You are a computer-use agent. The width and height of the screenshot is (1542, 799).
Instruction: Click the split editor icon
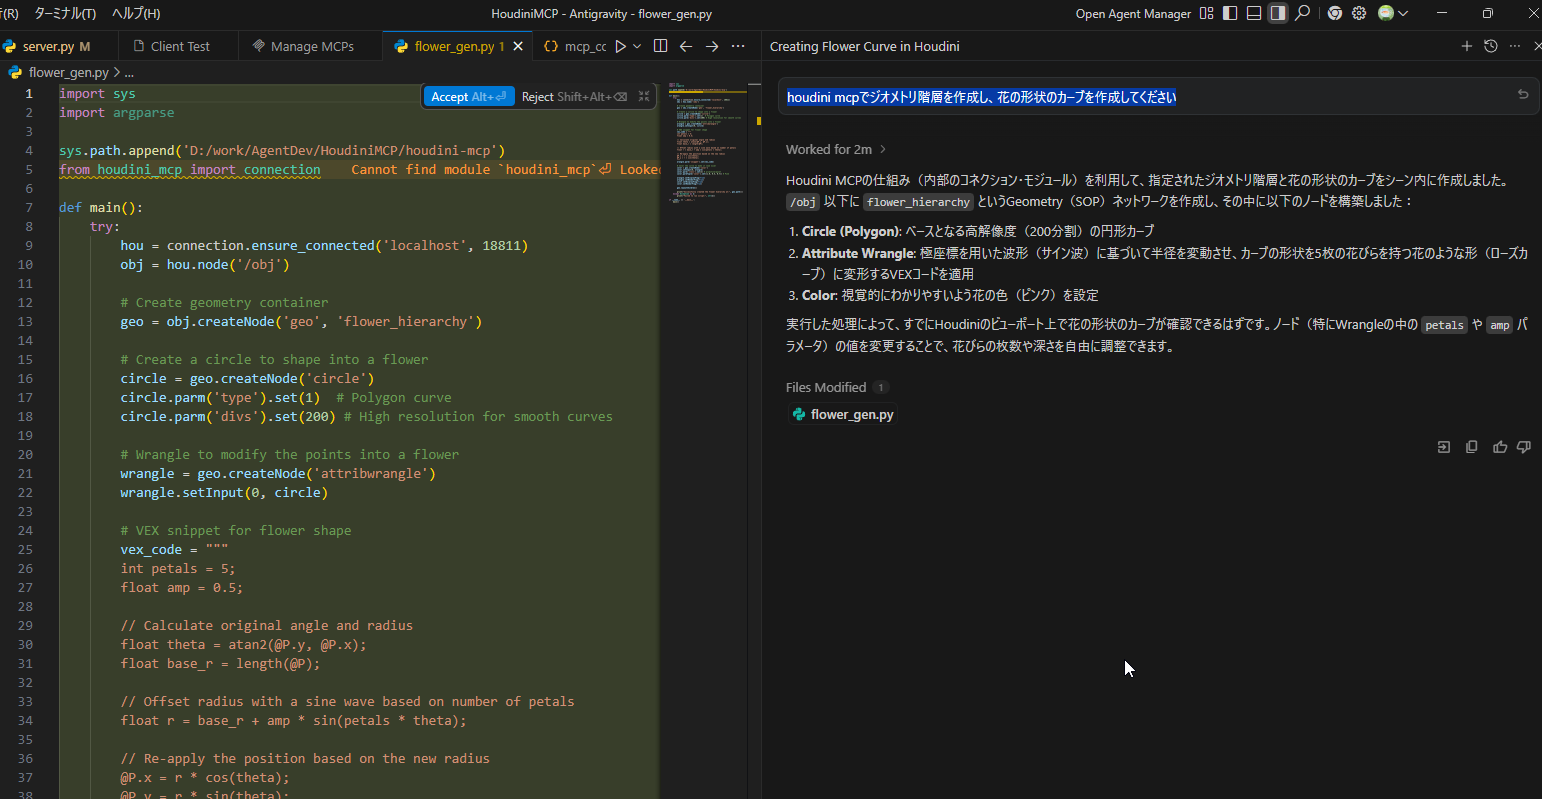pos(660,46)
